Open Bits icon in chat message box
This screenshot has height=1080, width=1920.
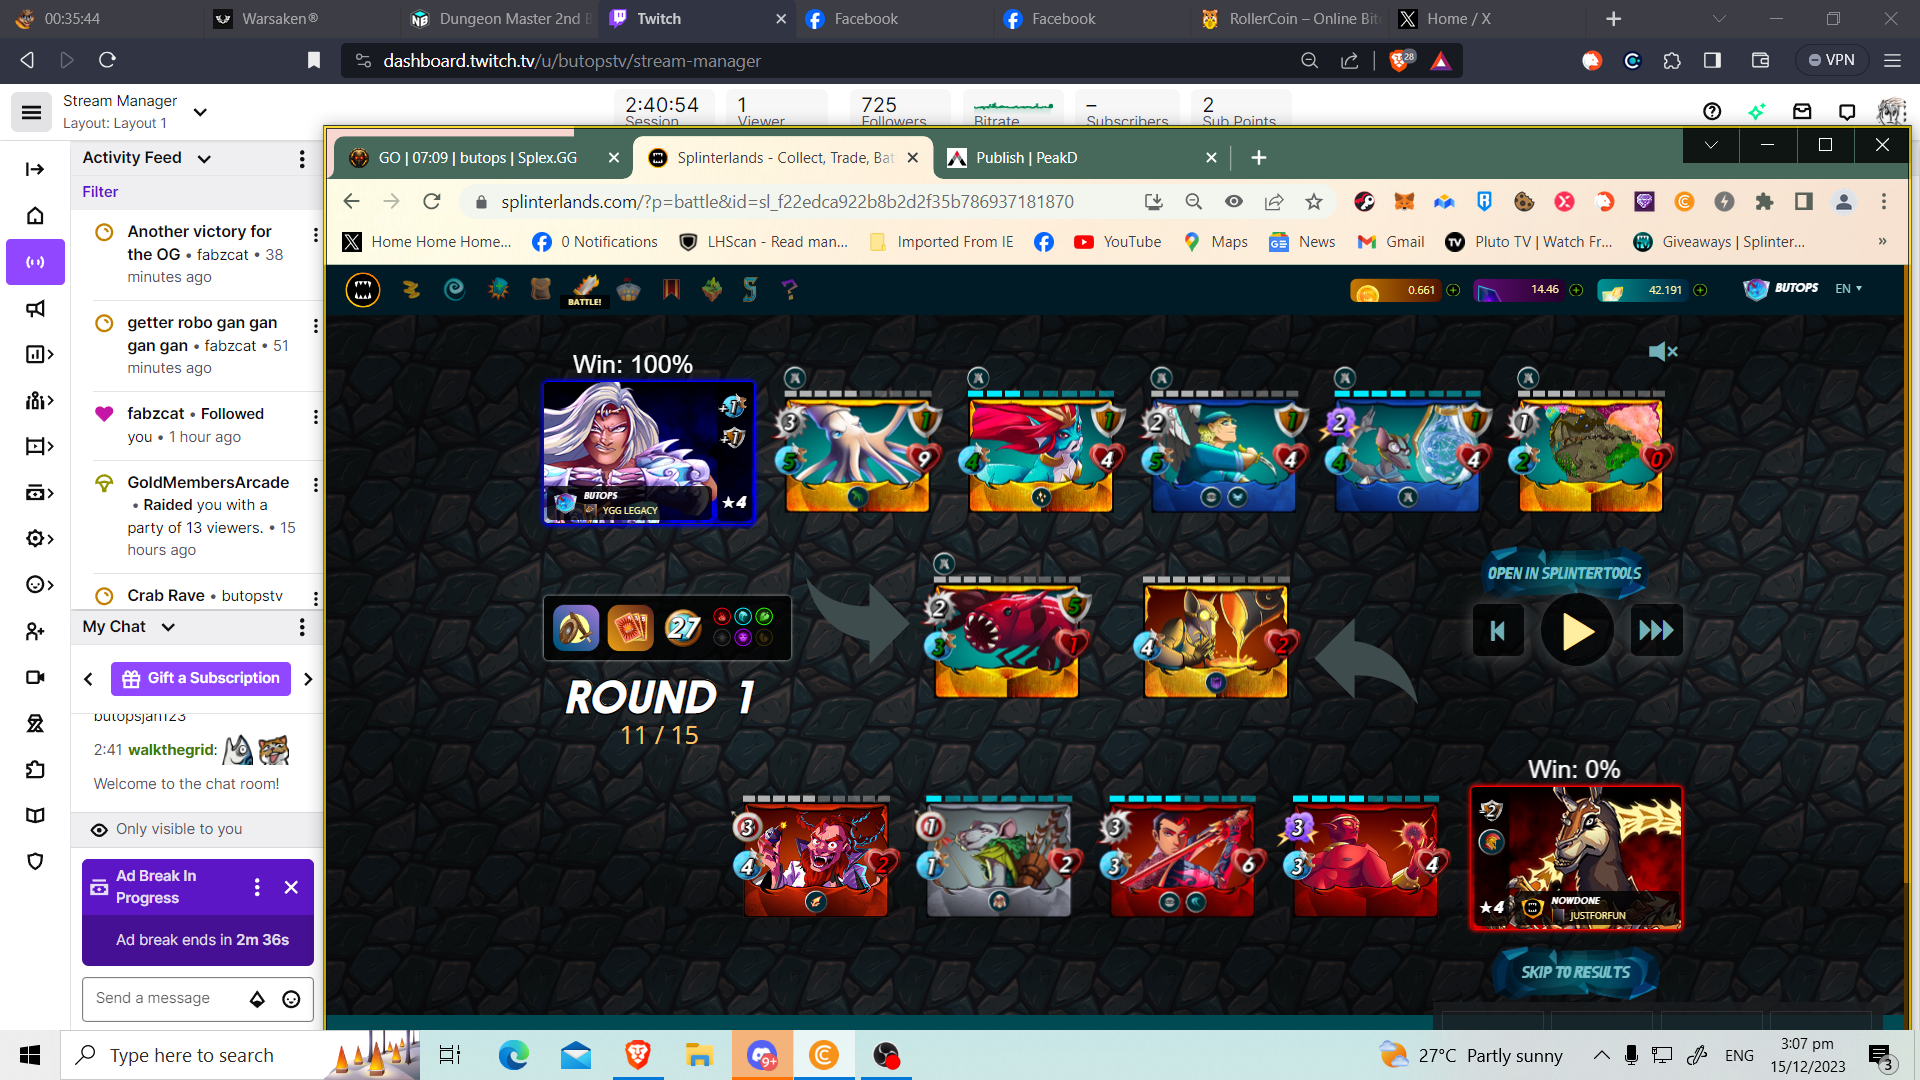(x=257, y=999)
